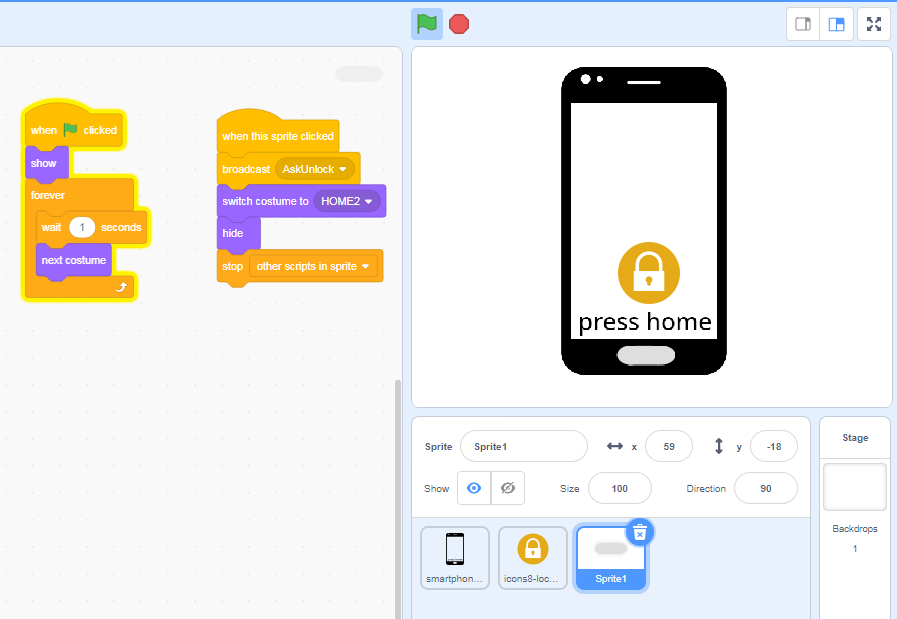Select the icons8-lock sprite thumbnail
The width and height of the screenshot is (897, 619).
pyautogui.click(x=533, y=558)
